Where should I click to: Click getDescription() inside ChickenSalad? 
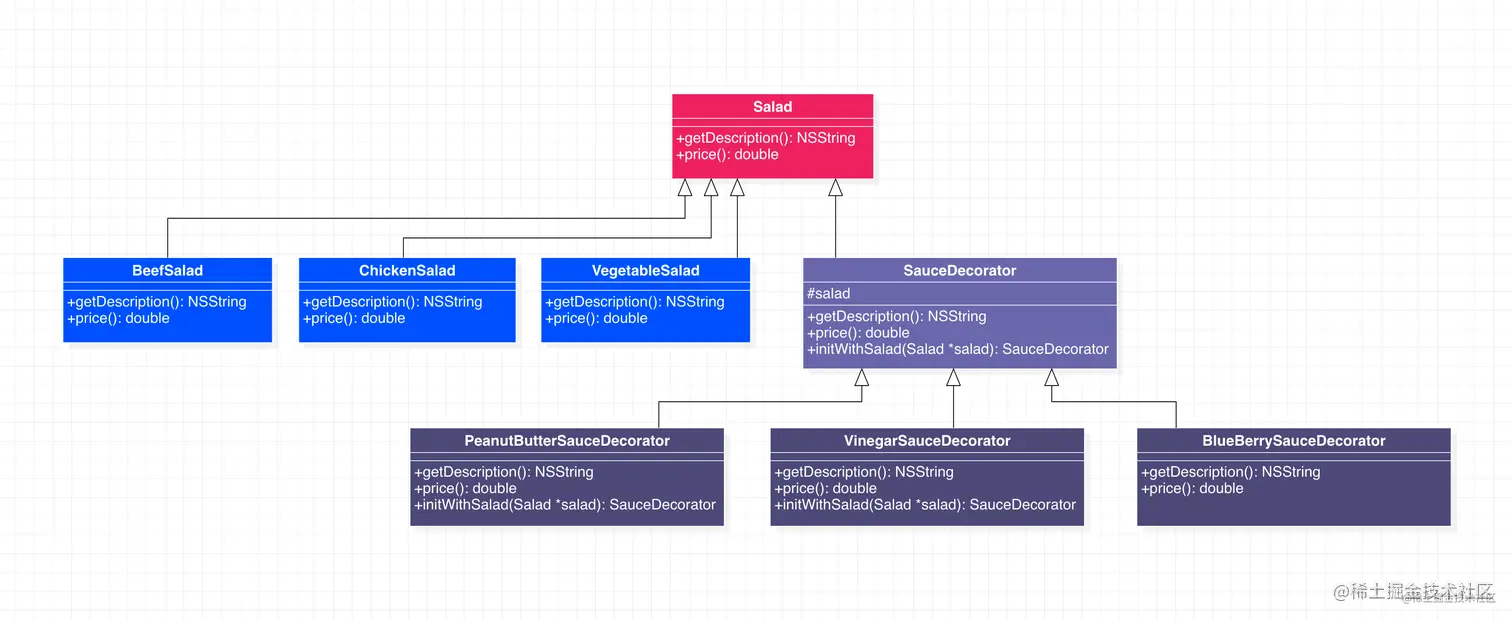click(x=393, y=301)
